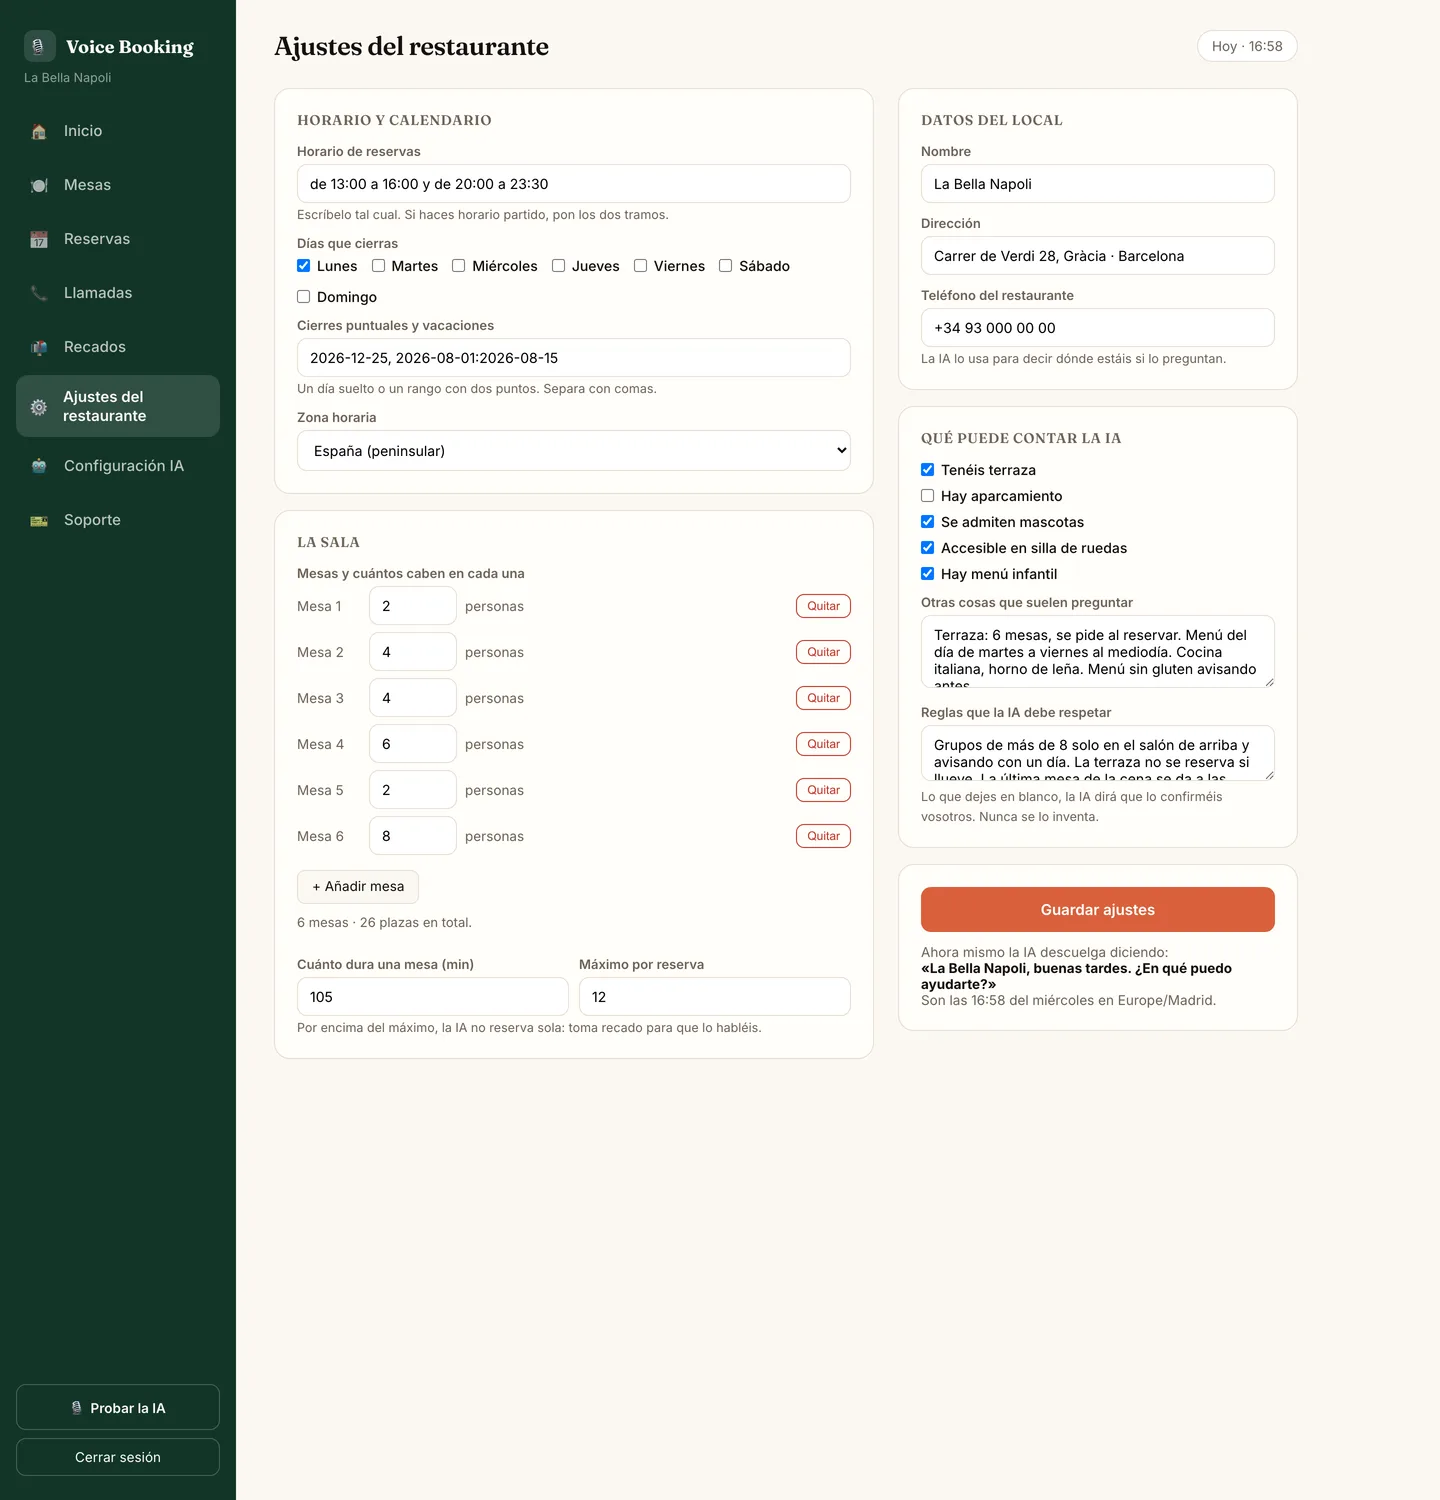Click the Mesa 6 capacity field
Image resolution: width=1440 pixels, height=1500 pixels.
click(x=413, y=836)
